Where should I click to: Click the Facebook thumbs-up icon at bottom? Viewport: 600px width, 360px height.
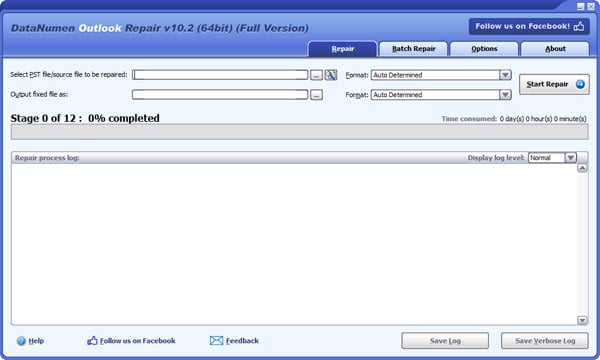click(92, 340)
